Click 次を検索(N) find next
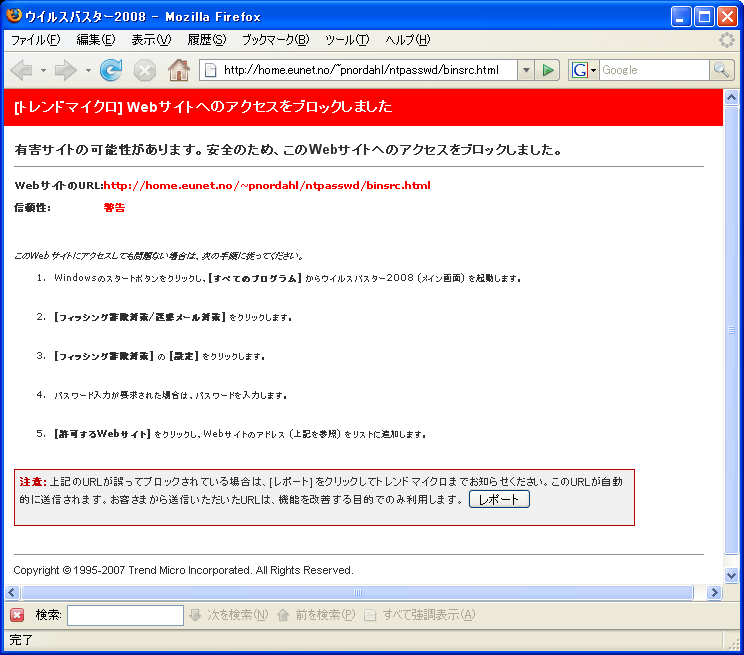The image size is (744, 655). (x=229, y=615)
